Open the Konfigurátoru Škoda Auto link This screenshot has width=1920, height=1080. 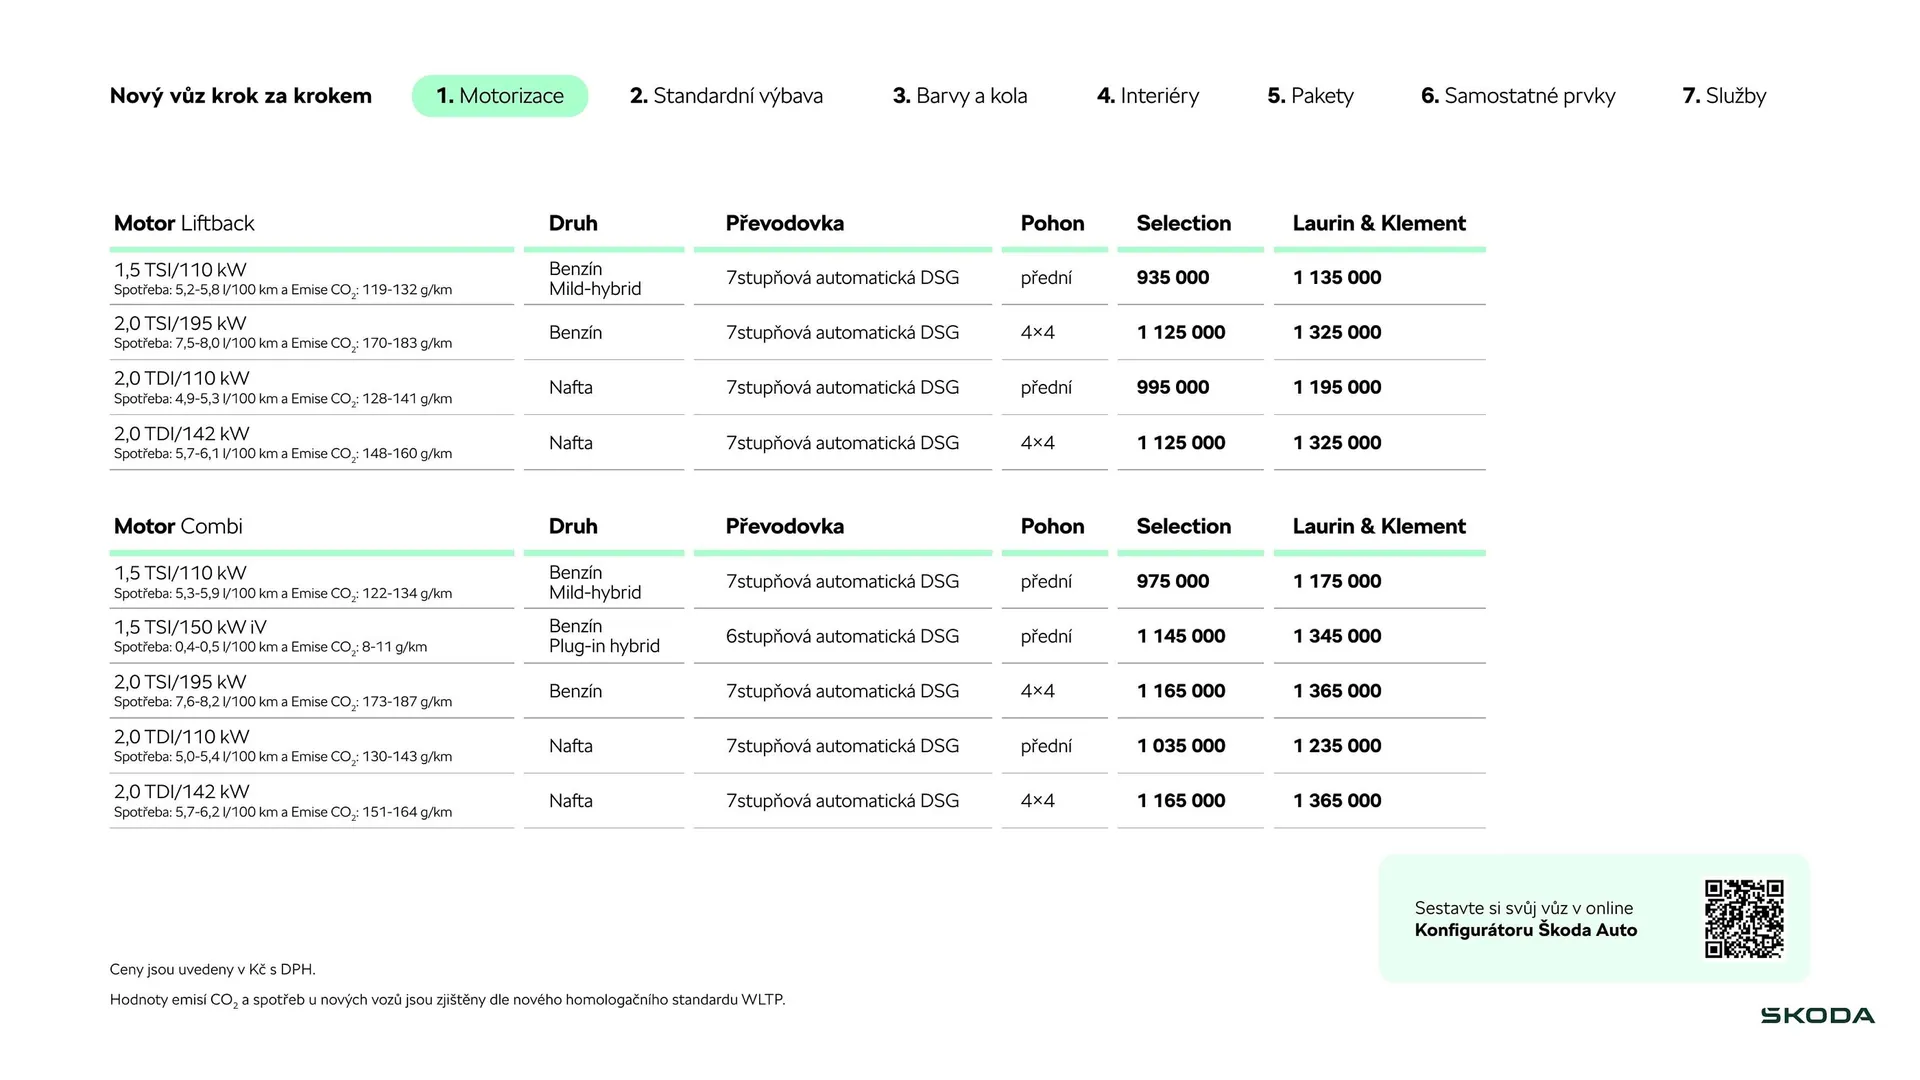[x=1526, y=930]
